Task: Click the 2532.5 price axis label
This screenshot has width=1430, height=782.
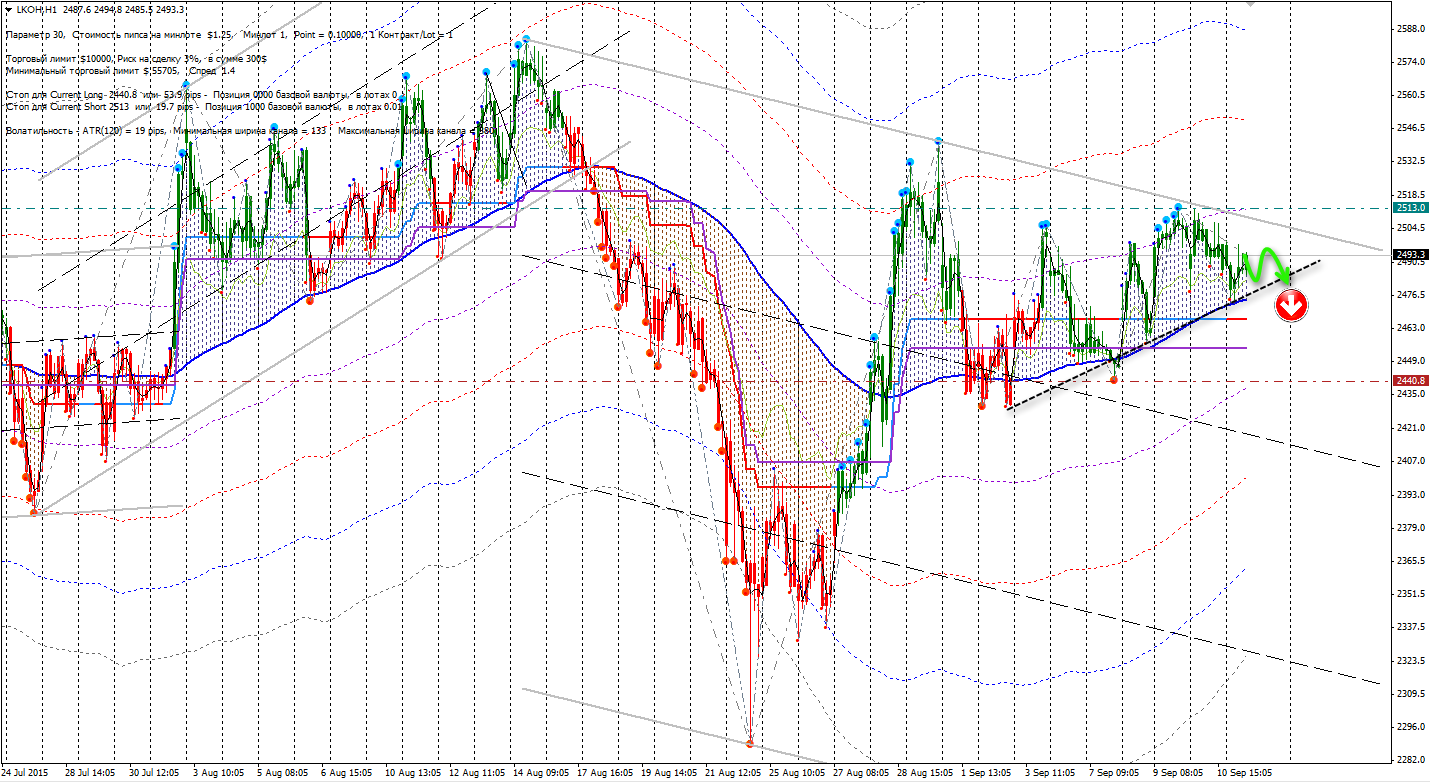Action: pos(1409,161)
